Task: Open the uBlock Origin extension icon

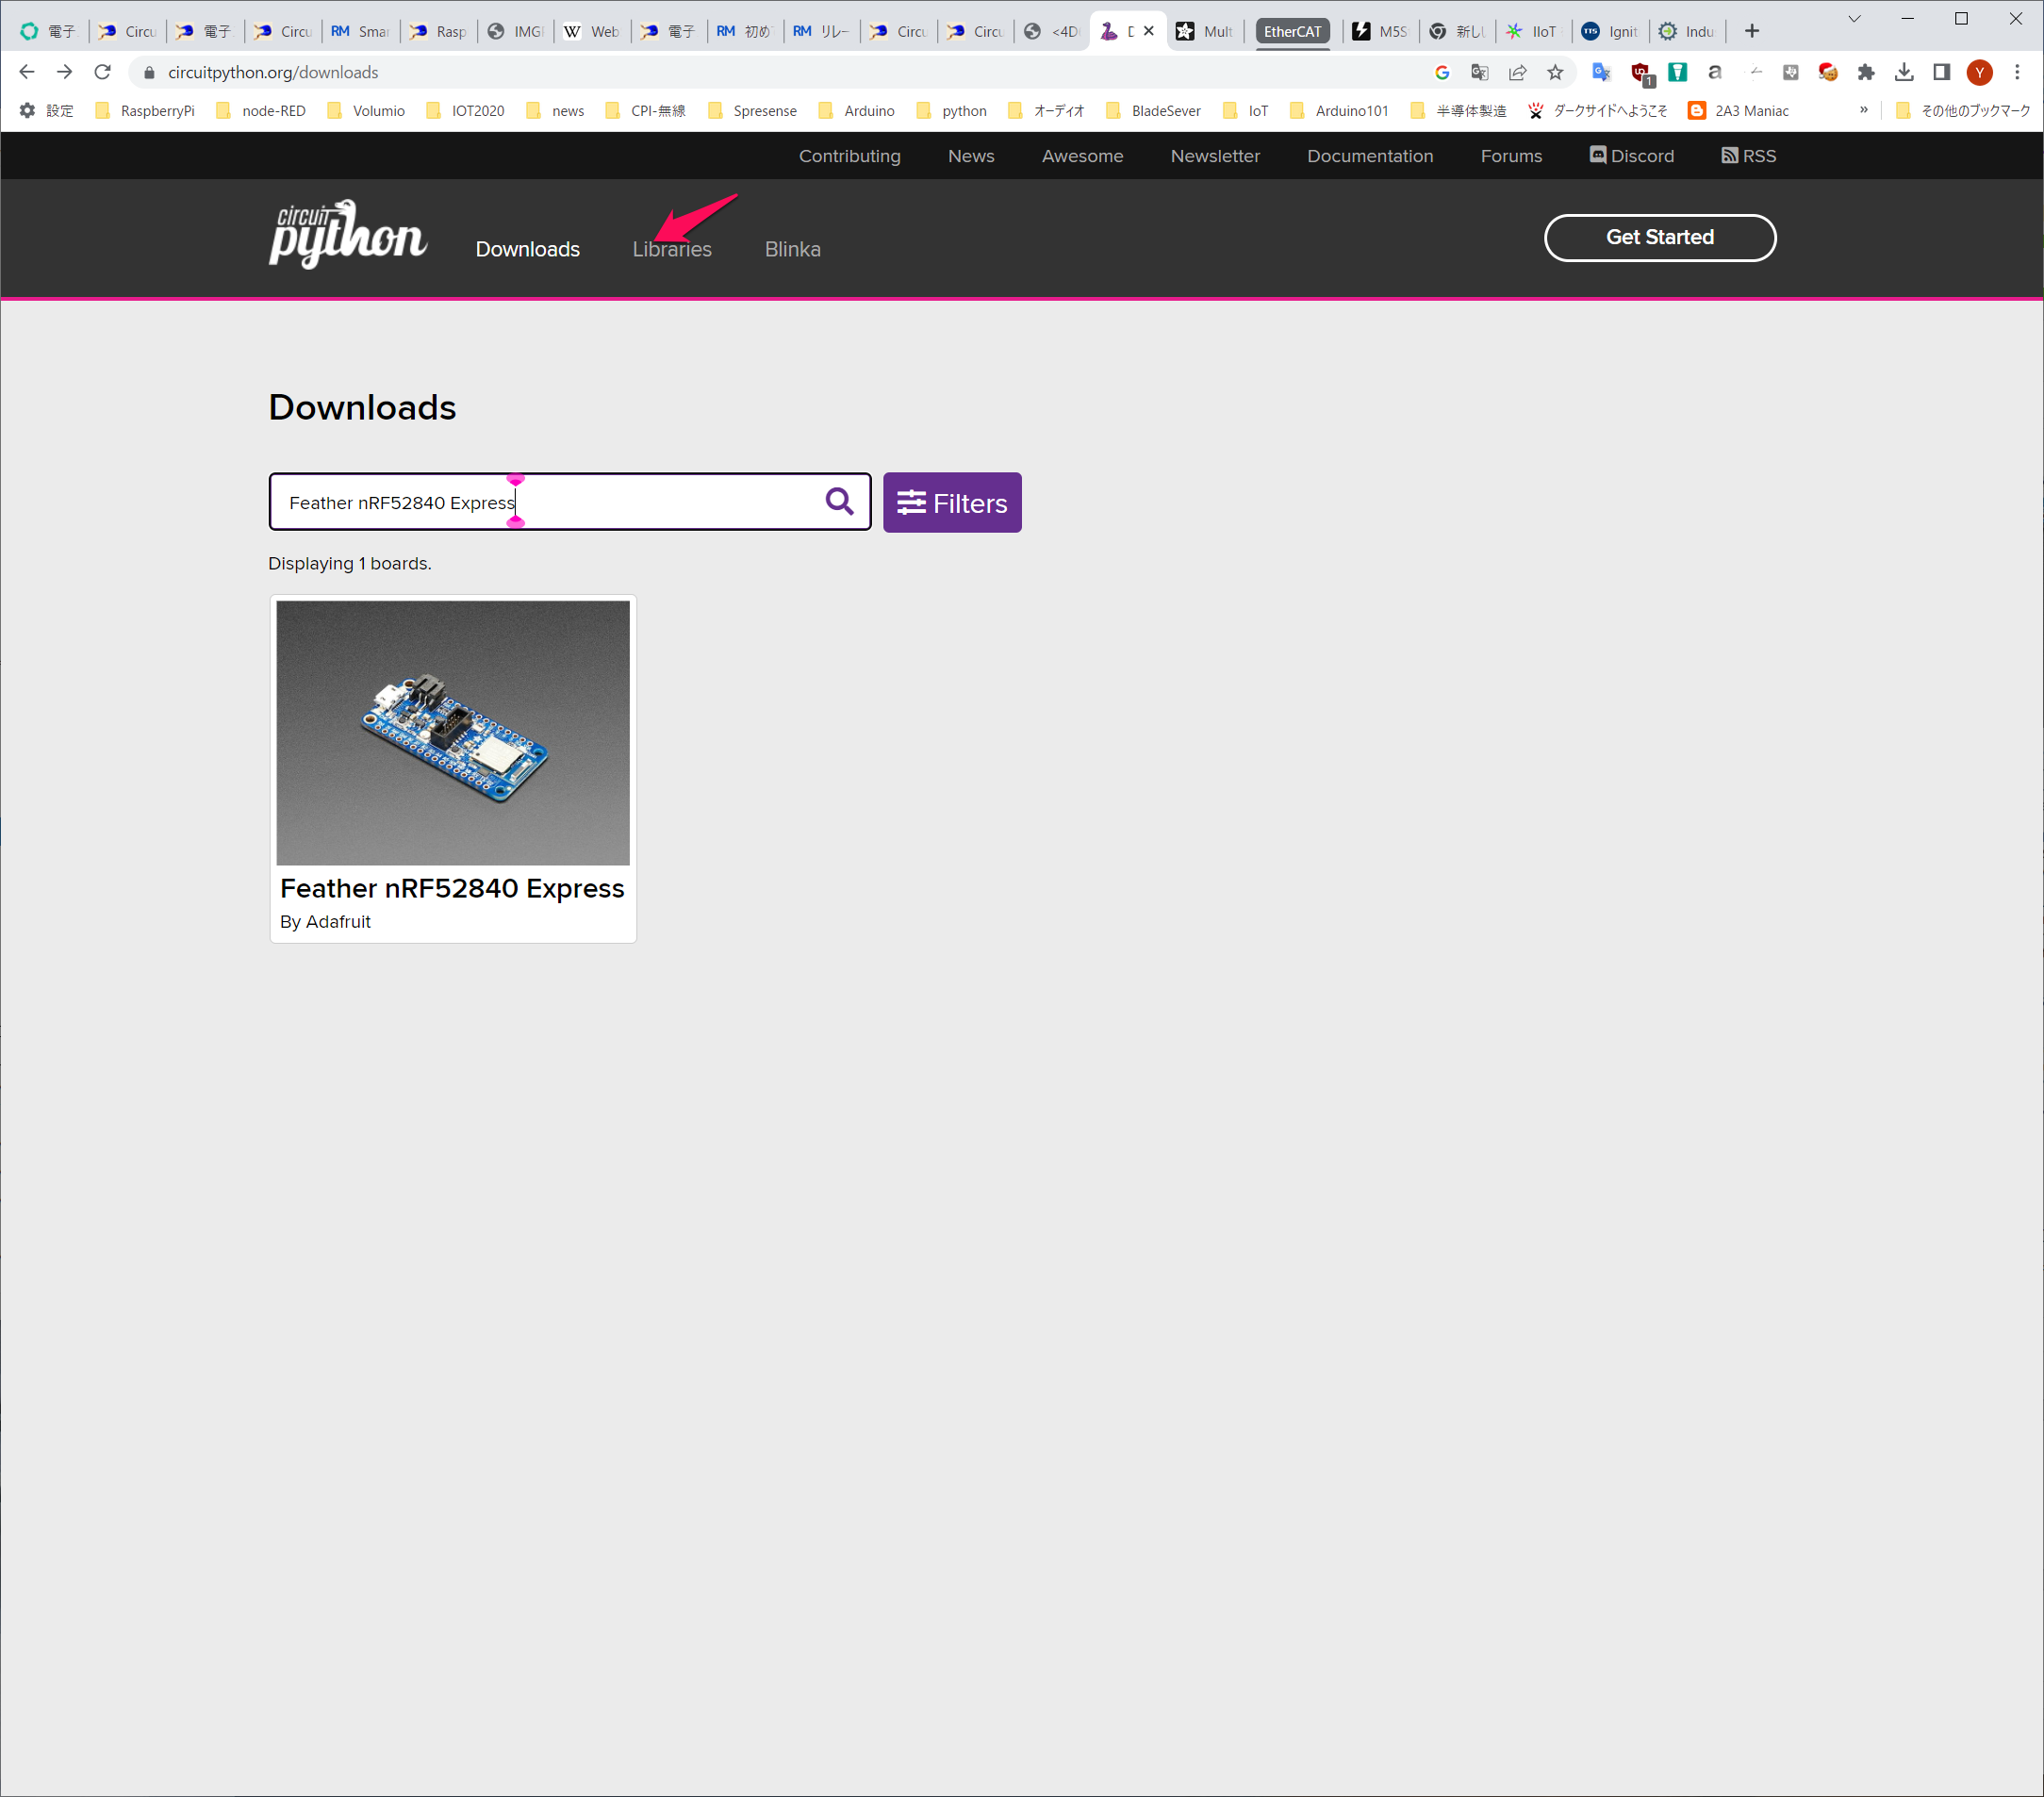Action: coord(1640,72)
